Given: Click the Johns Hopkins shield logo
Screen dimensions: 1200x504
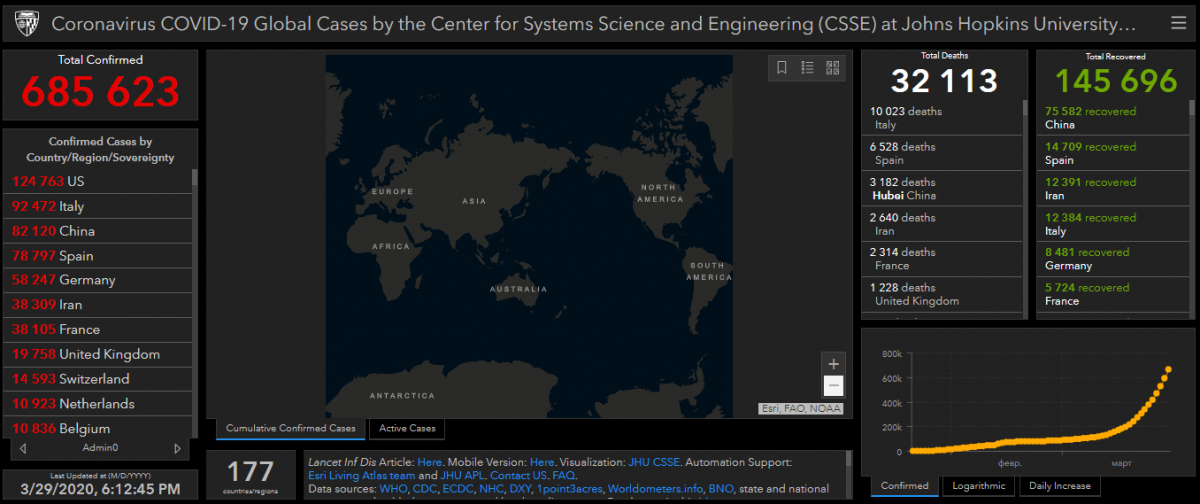Looking at the screenshot, I should [26, 22].
